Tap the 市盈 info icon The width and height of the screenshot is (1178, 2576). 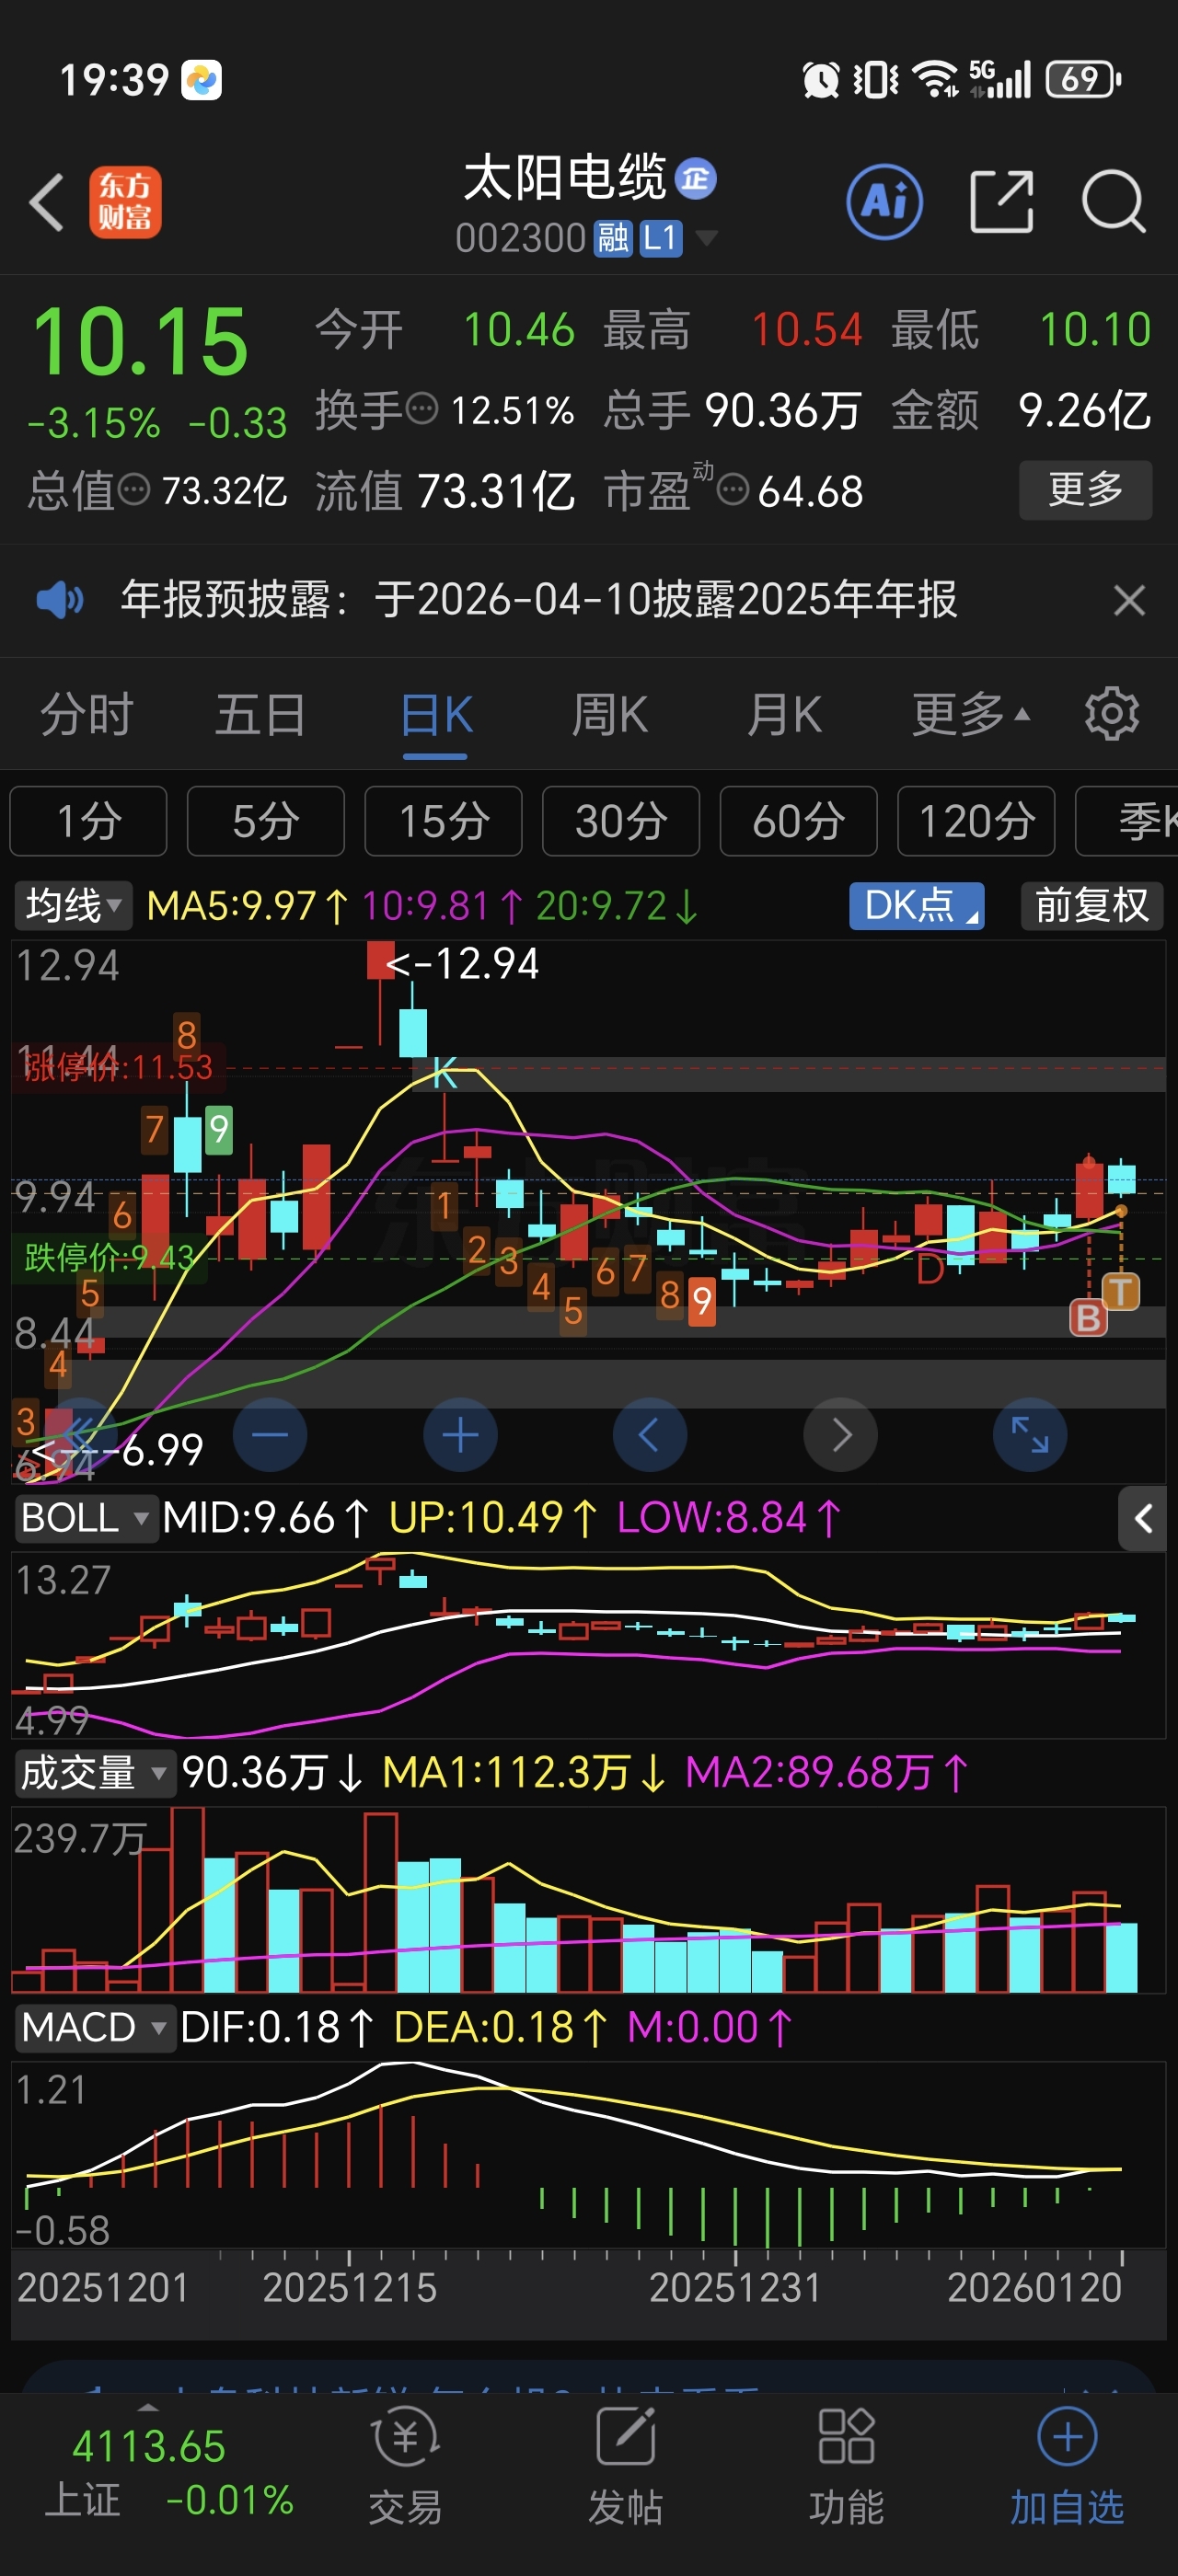click(x=733, y=490)
